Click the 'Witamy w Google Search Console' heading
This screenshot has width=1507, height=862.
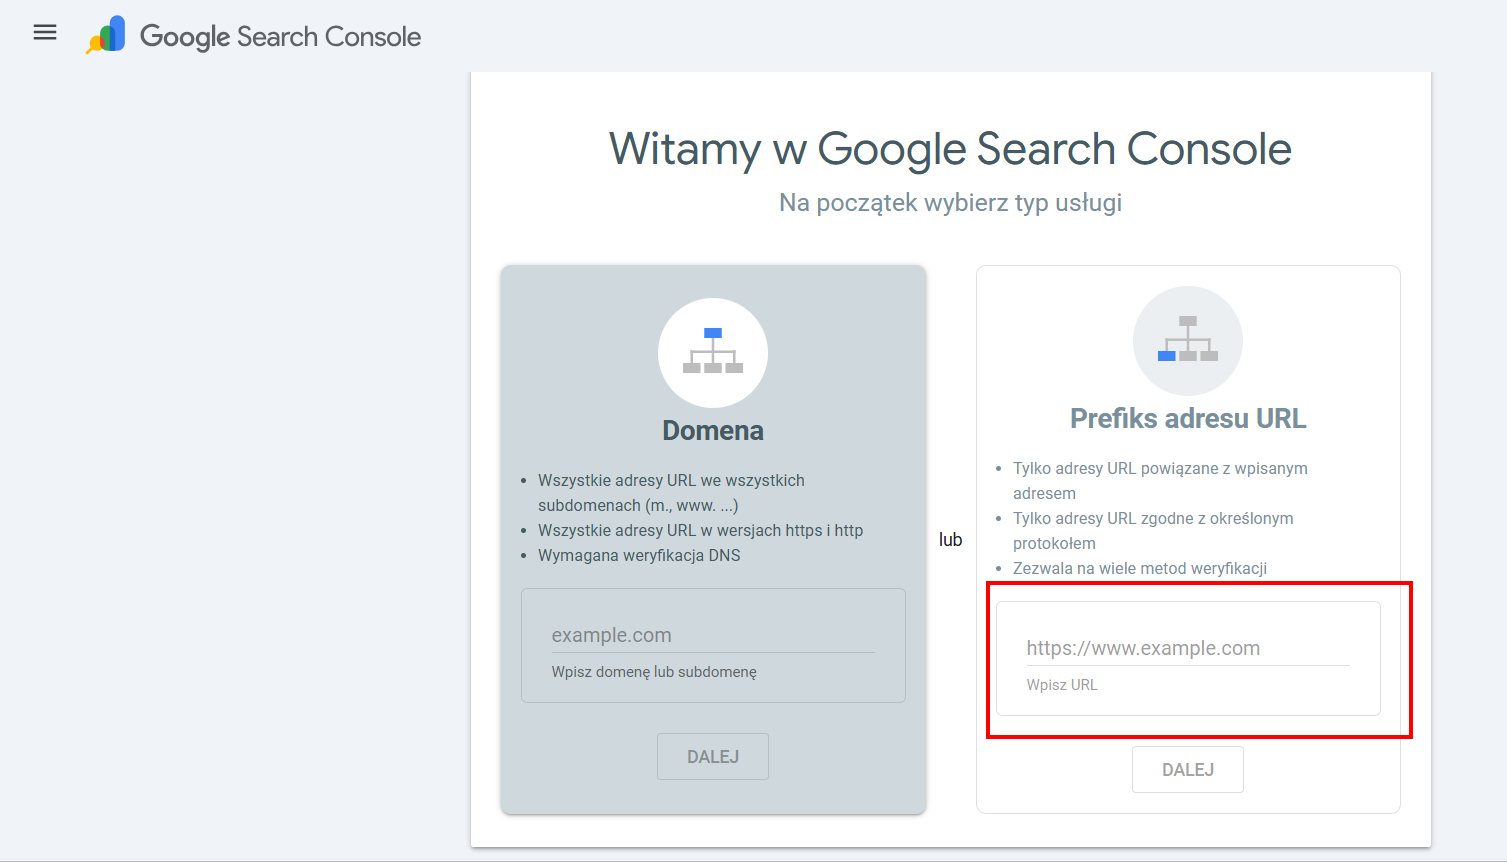950,149
